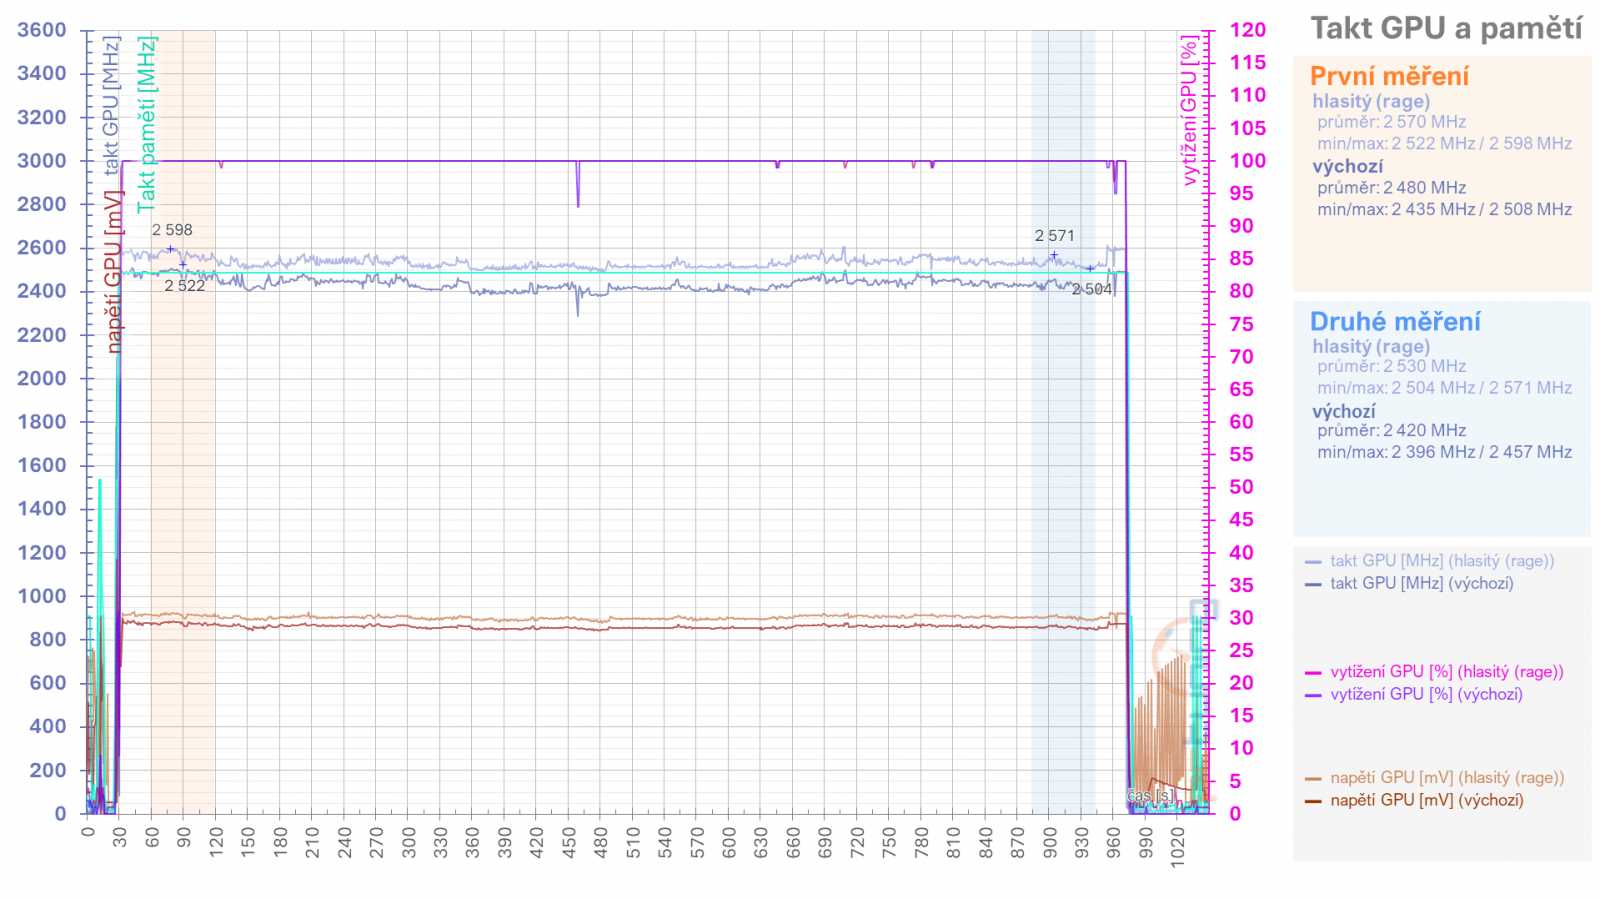The height and width of the screenshot is (899, 1600).
Task: Click 'min/max: 2 435 MHz / 2 508 MHz' line
Action: (1444, 210)
